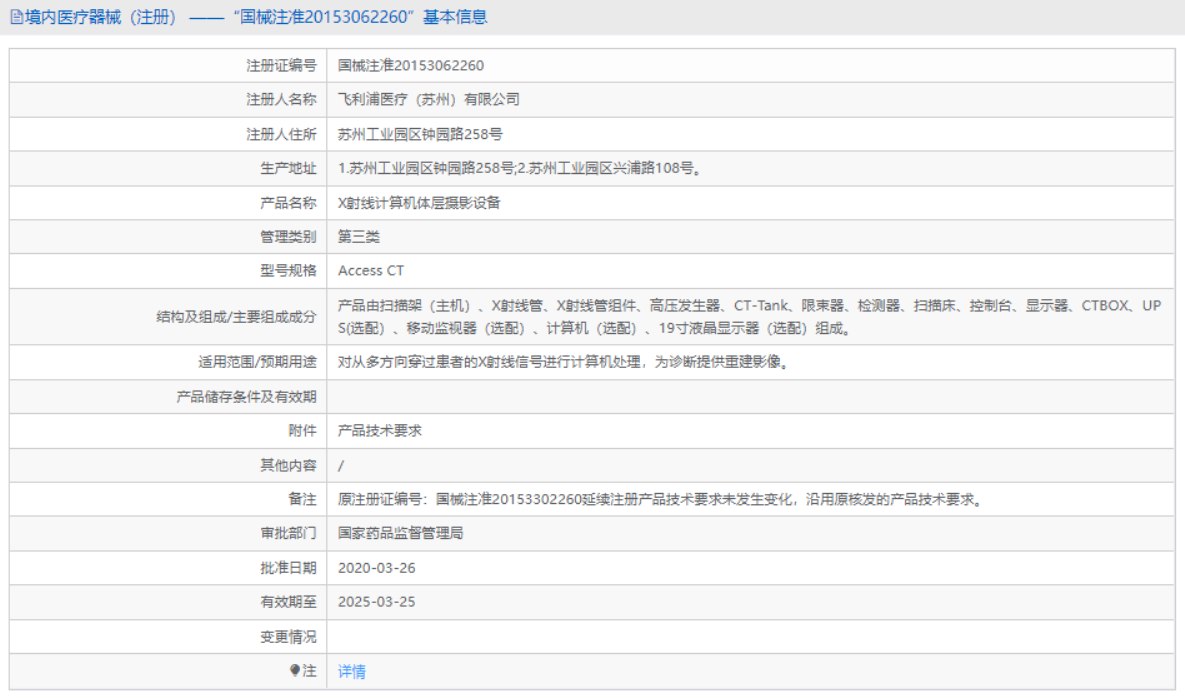
Task: Click the 注册人名称 row label
Action: click(x=281, y=100)
